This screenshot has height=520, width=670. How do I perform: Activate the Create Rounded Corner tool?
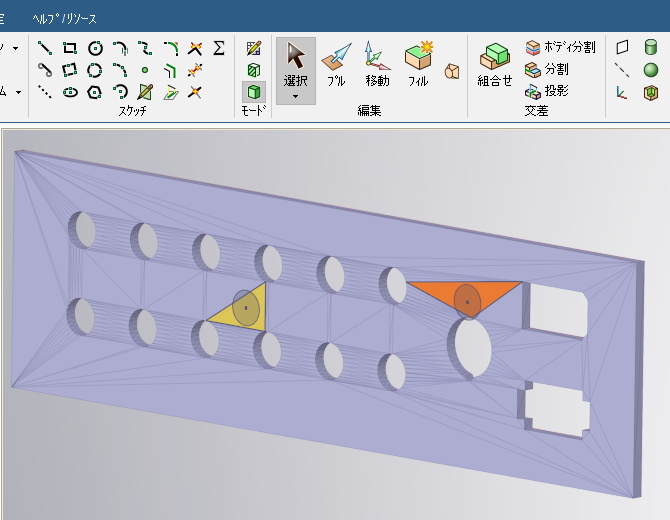[170, 48]
